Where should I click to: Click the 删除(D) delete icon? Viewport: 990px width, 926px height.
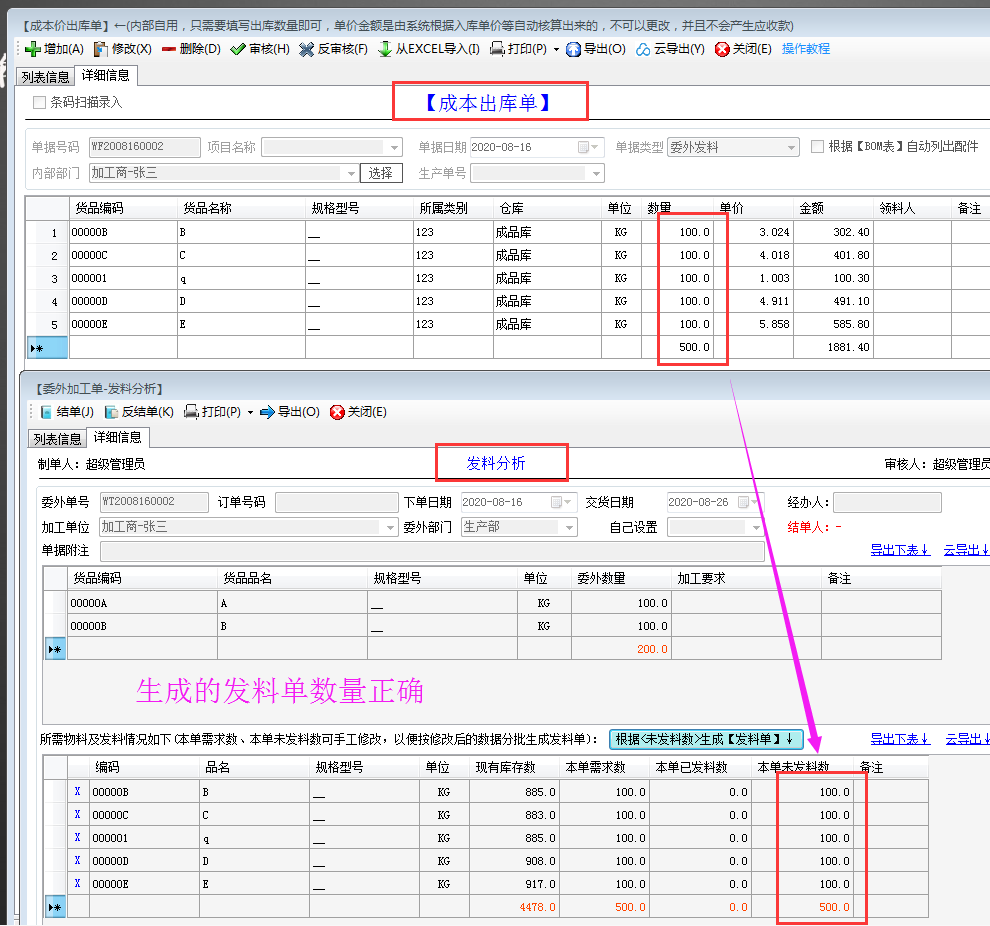pyautogui.click(x=168, y=49)
